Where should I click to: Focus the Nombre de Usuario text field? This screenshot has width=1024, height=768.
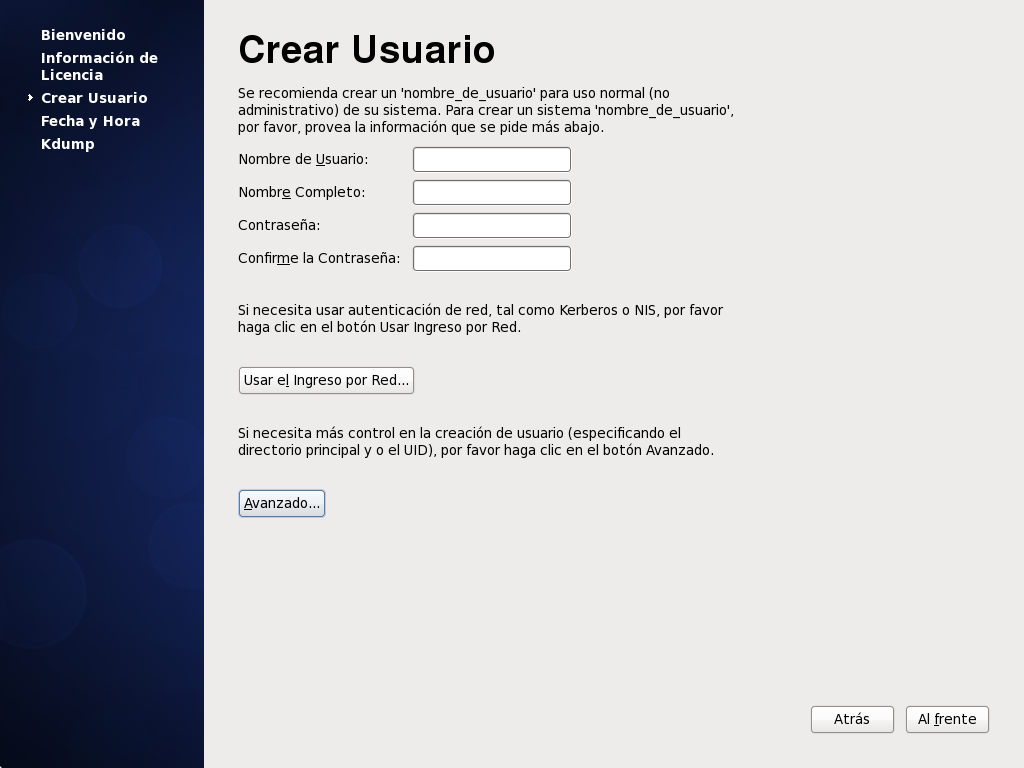(491, 160)
